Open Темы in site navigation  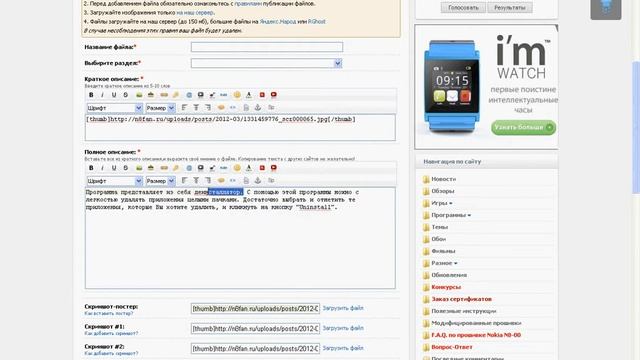coord(440,227)
